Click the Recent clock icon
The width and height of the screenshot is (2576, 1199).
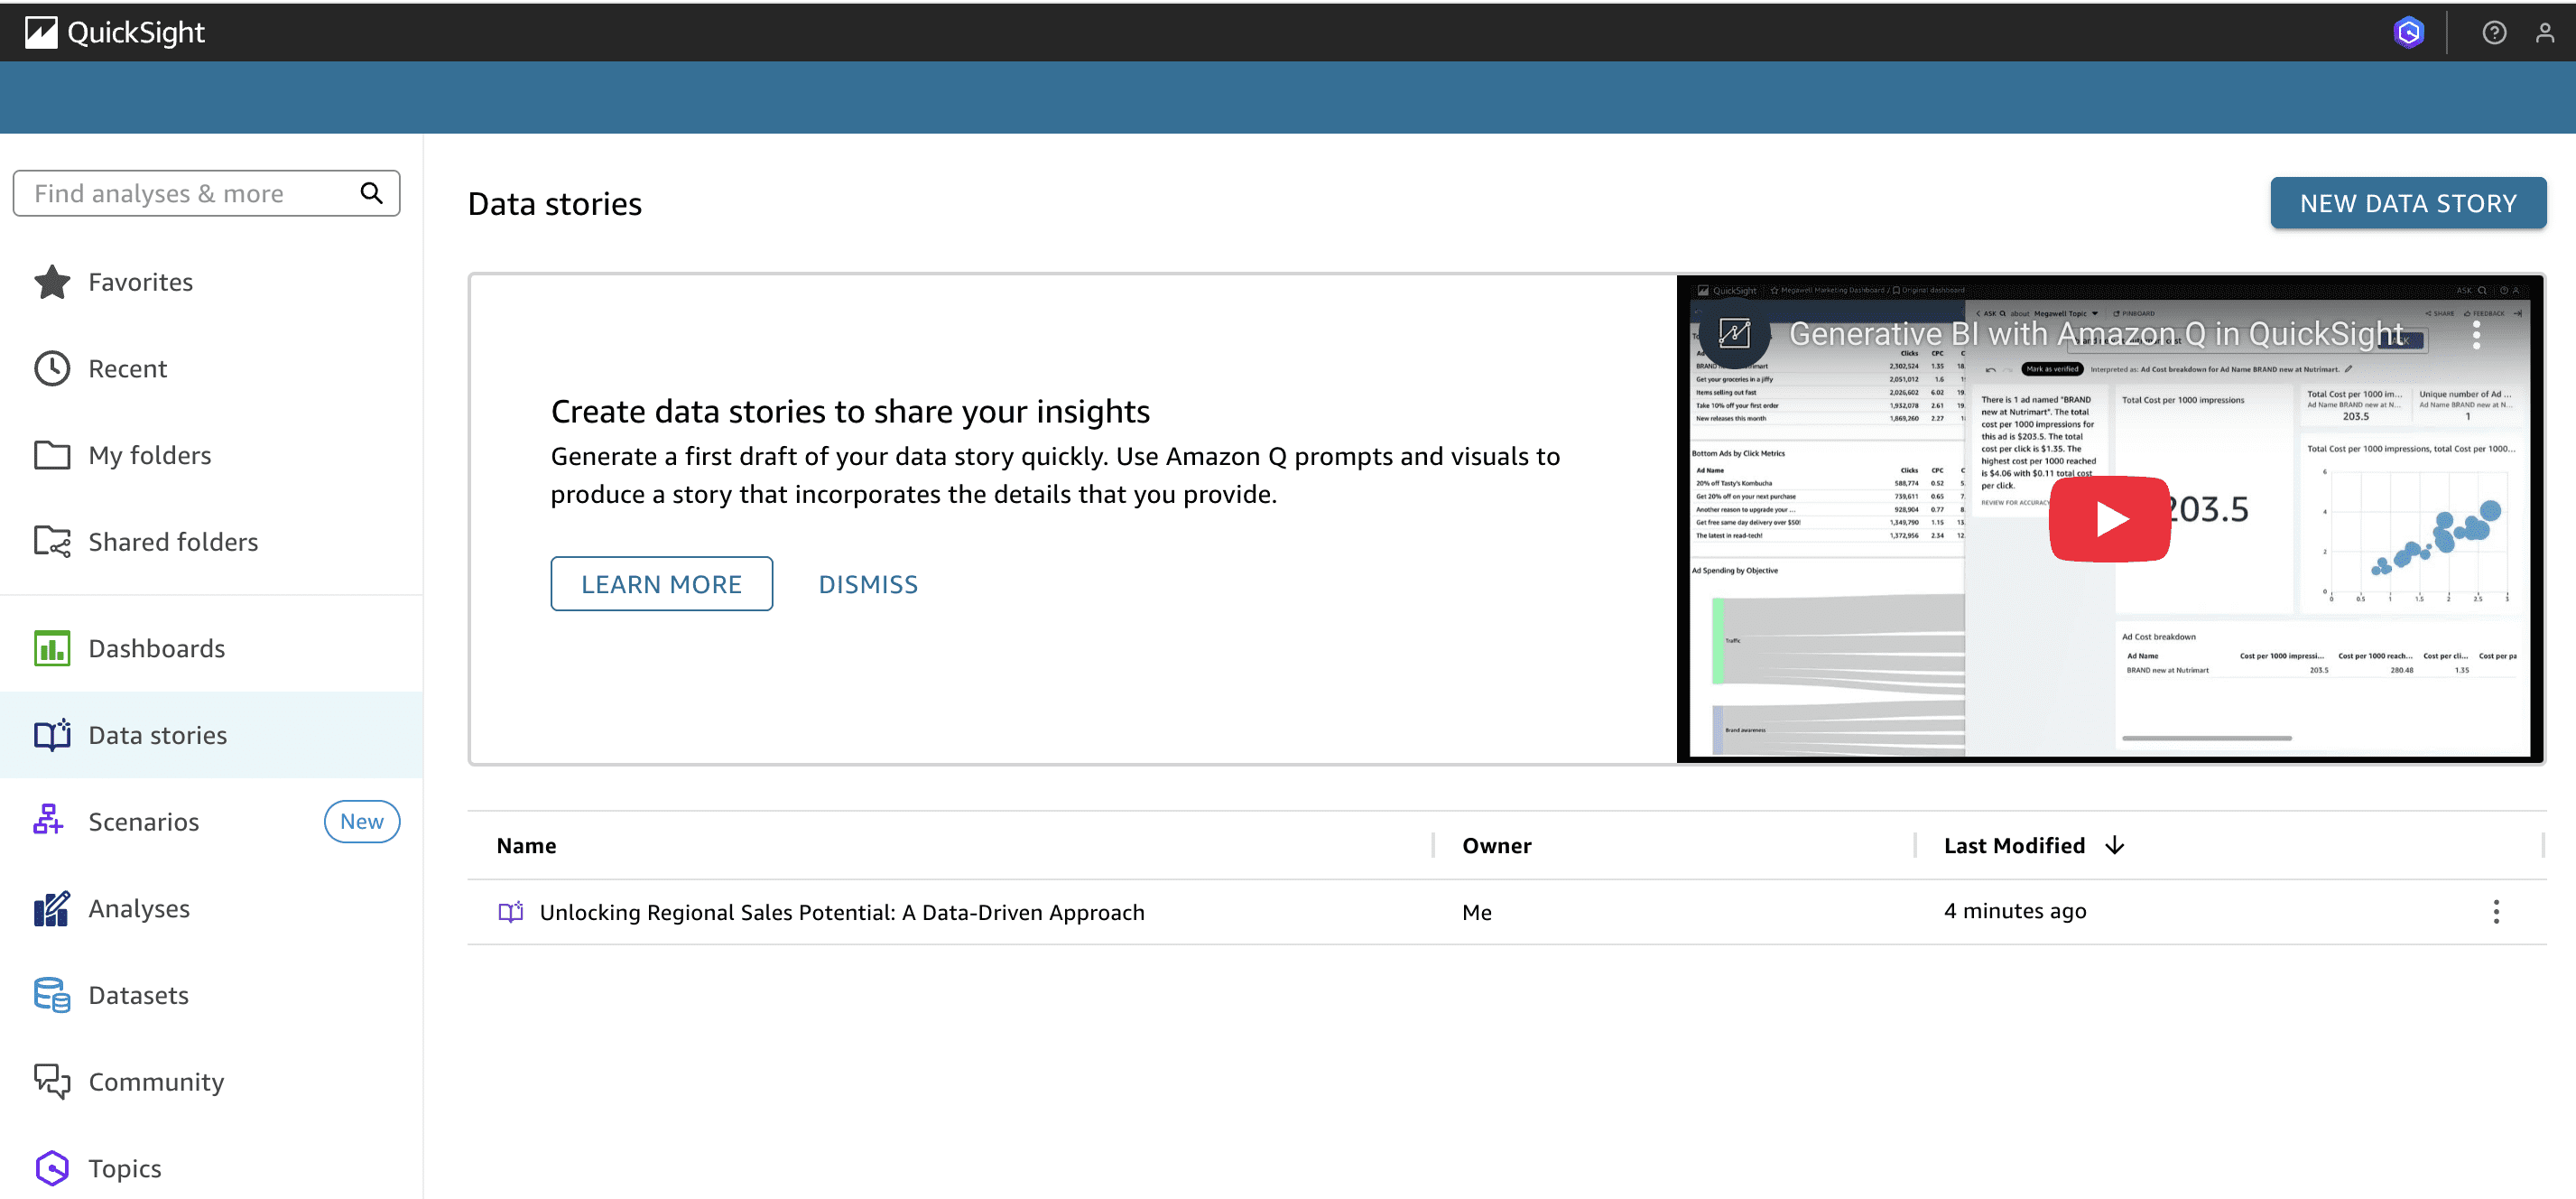(52, 369)
